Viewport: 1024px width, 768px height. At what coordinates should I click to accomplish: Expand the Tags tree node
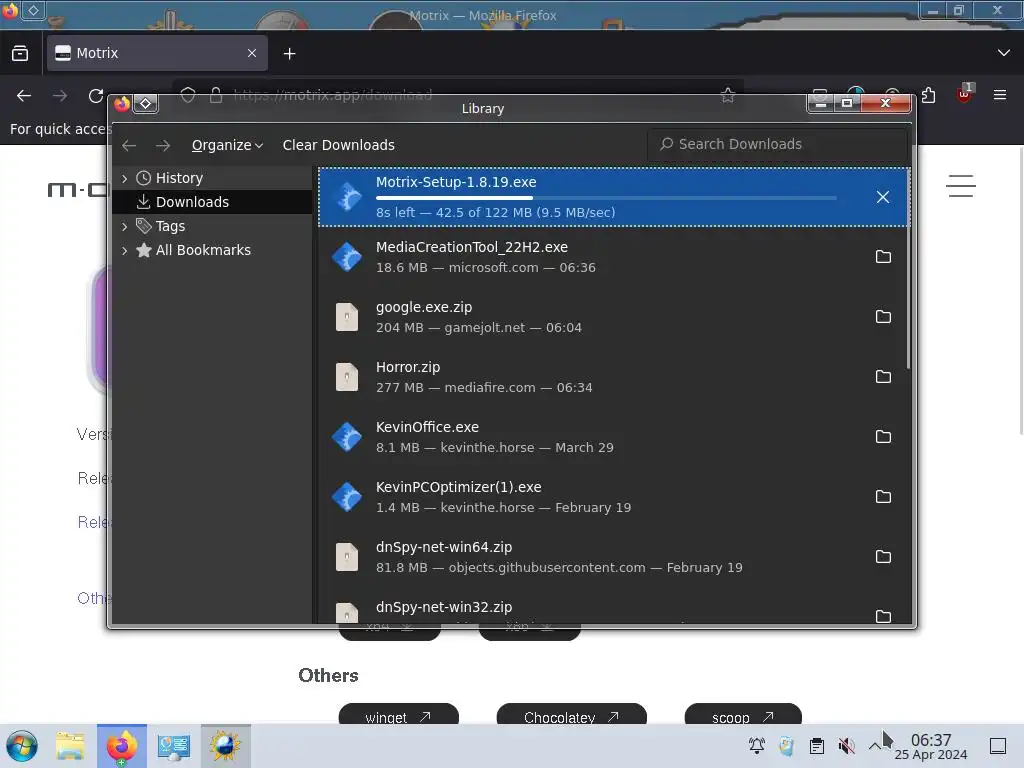point(124,226)
